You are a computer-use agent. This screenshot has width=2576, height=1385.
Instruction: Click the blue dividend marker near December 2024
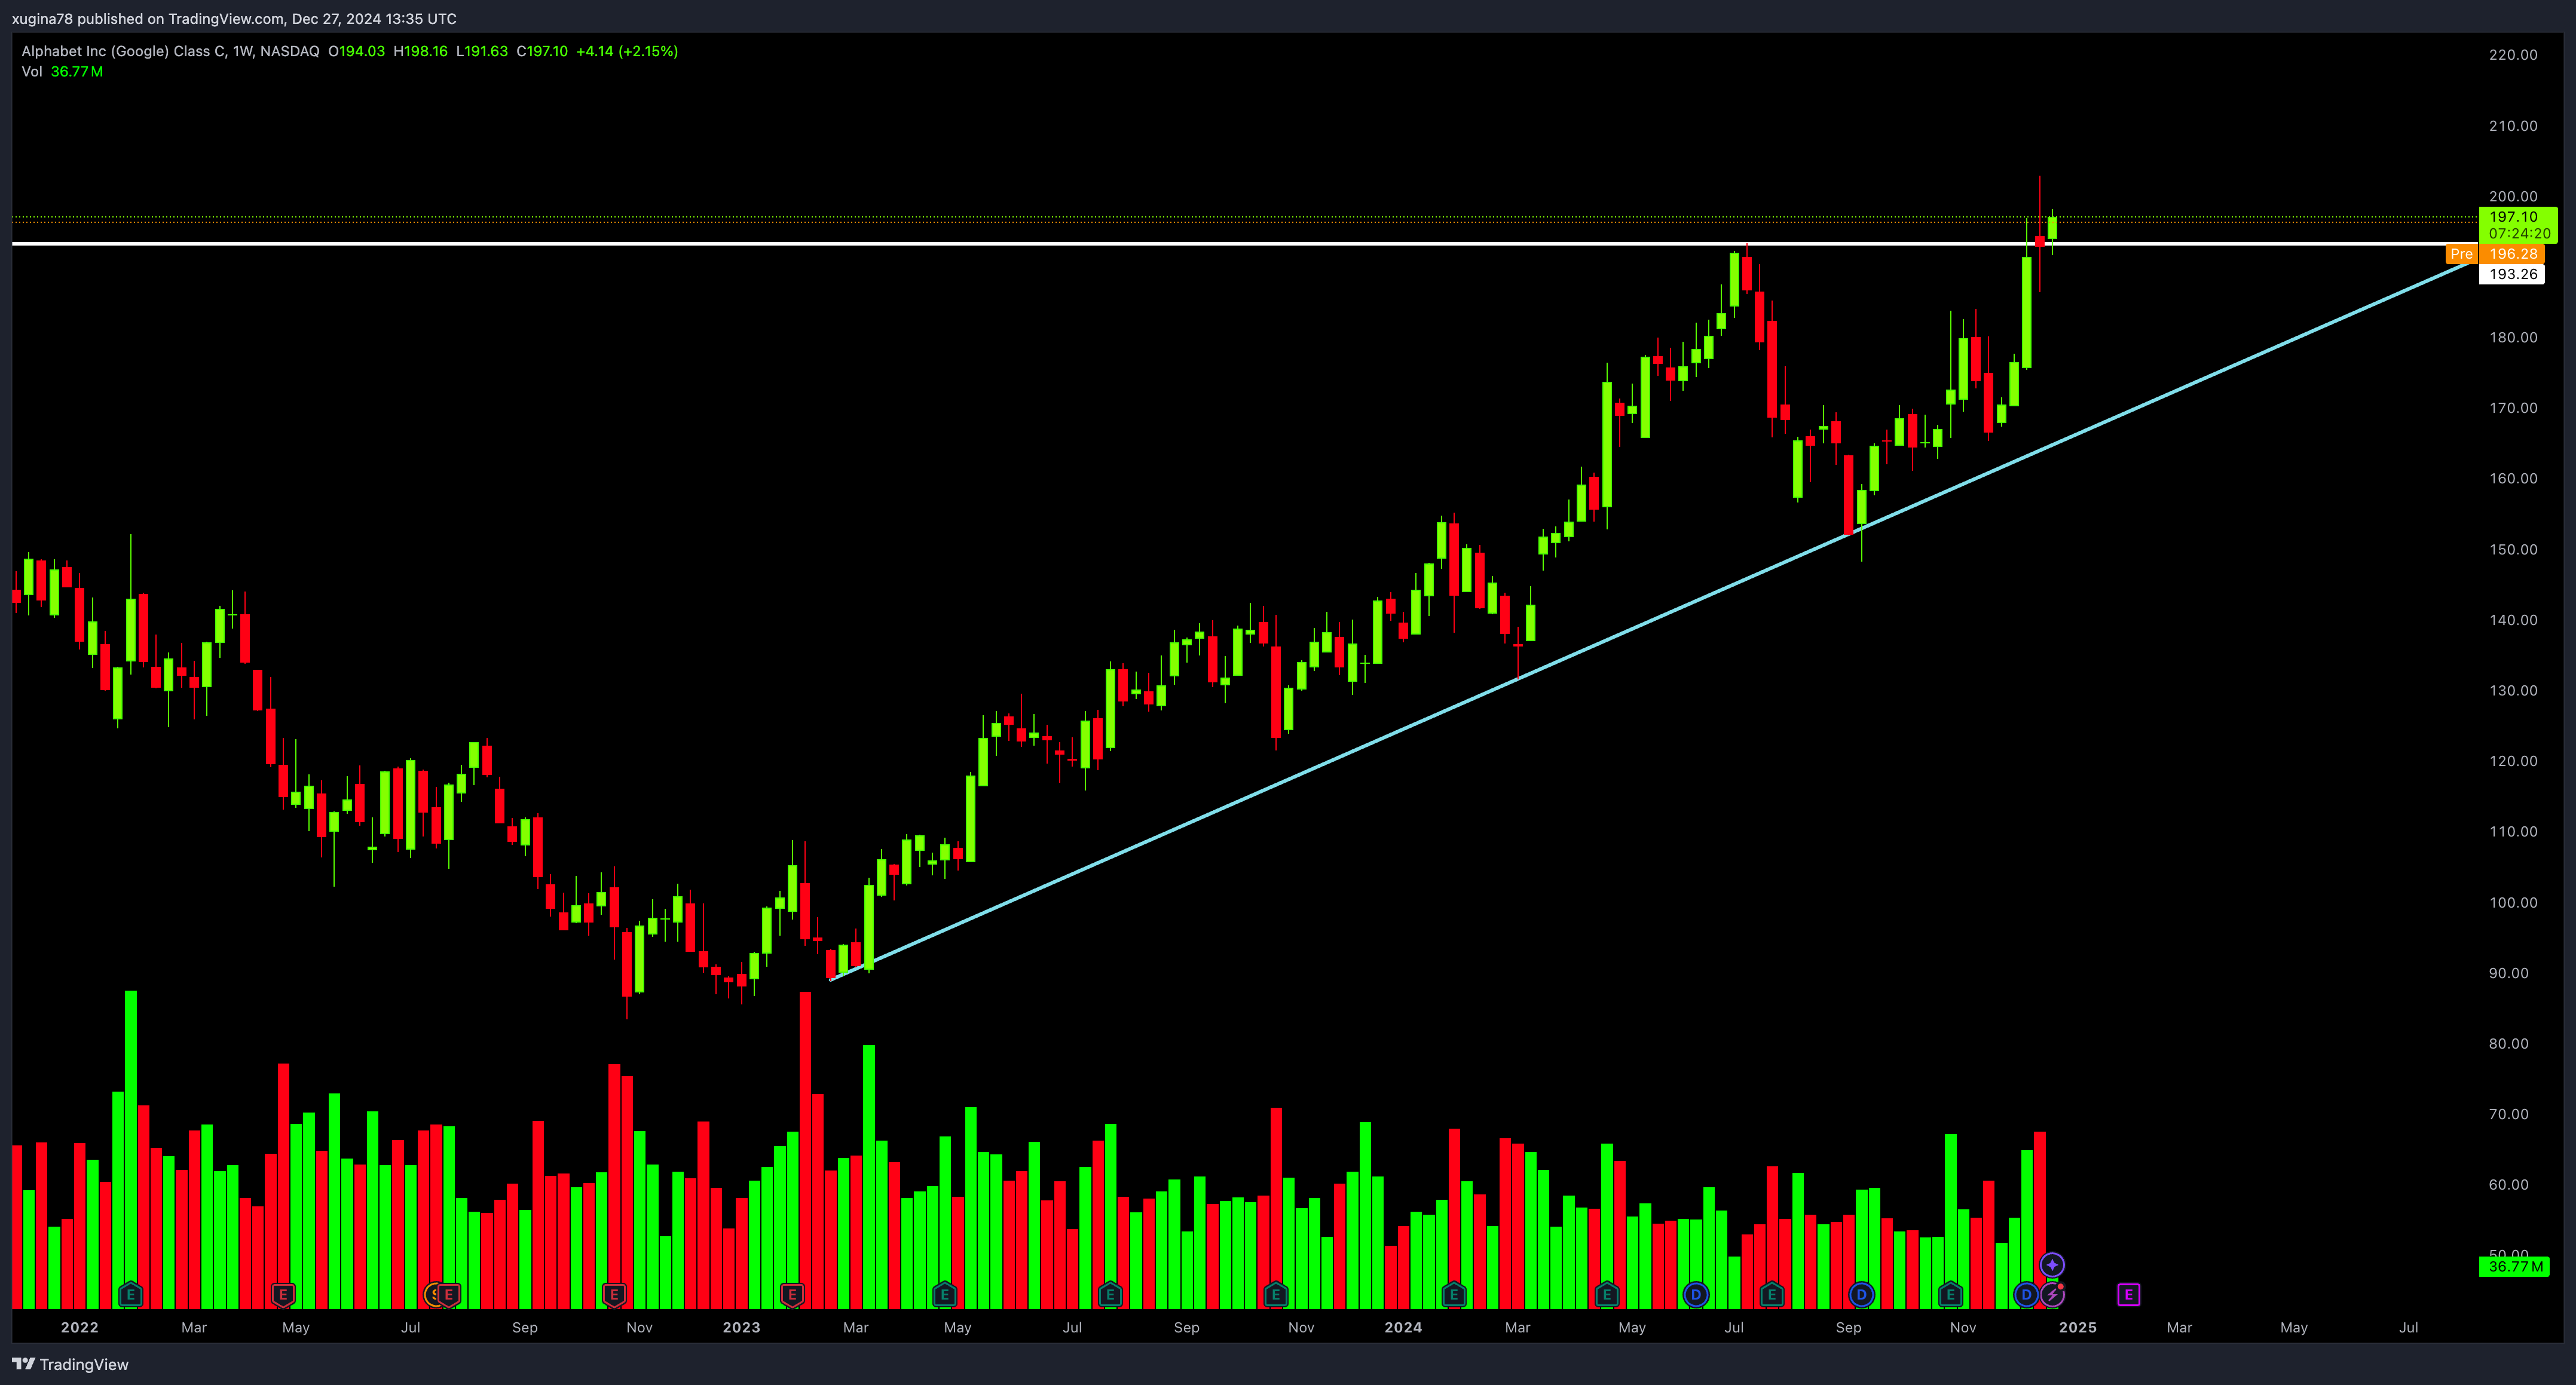tap(2027, 1295)
